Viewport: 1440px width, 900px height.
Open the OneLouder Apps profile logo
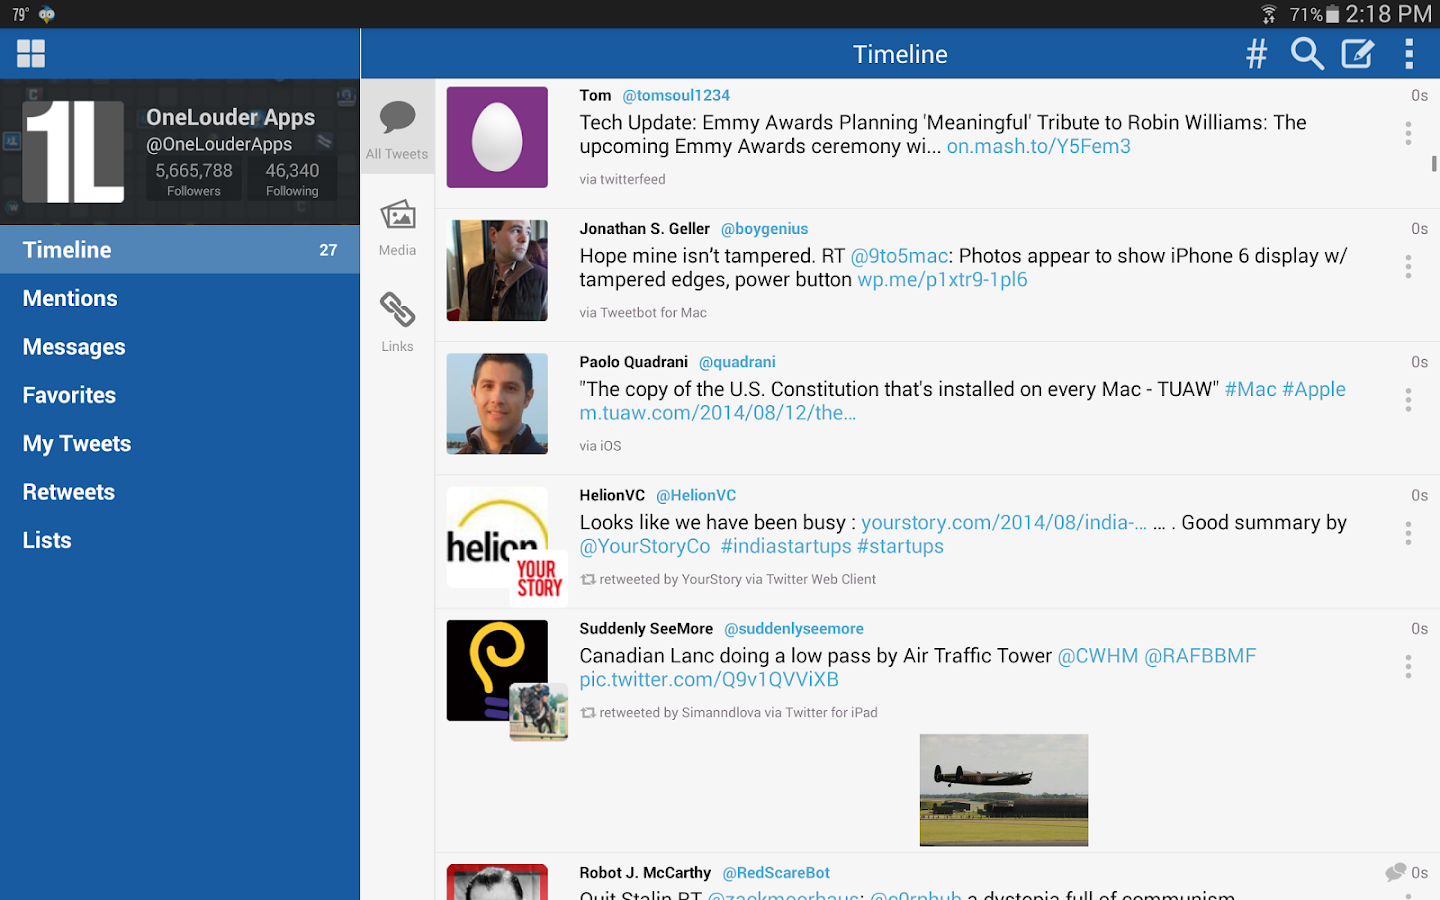tap(74, 152)
